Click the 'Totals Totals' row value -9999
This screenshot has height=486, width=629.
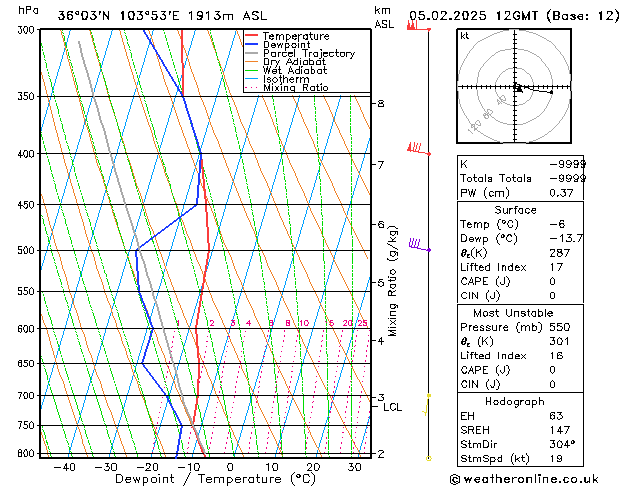coord(568,178)
